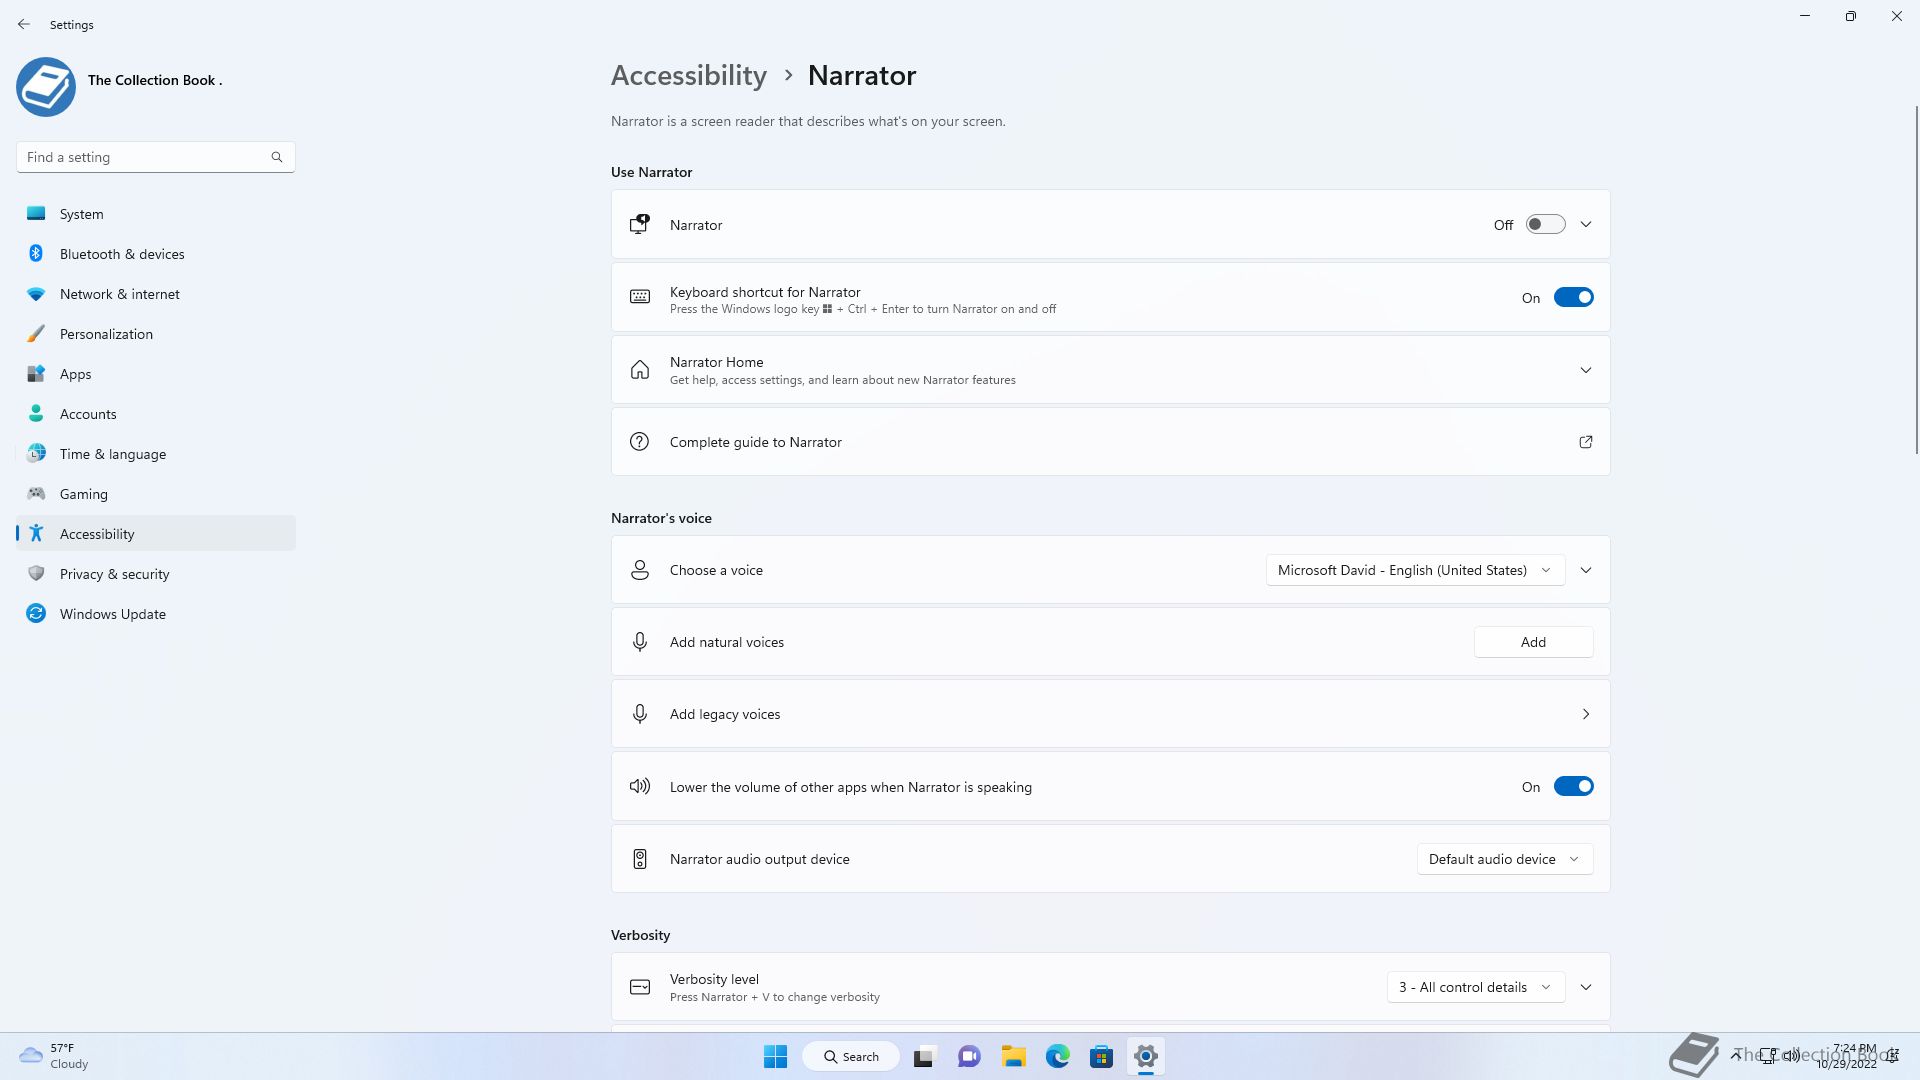Expand the Choose a voice row
This screenshot has width=1920, height=1080.
coord(1586,570)
